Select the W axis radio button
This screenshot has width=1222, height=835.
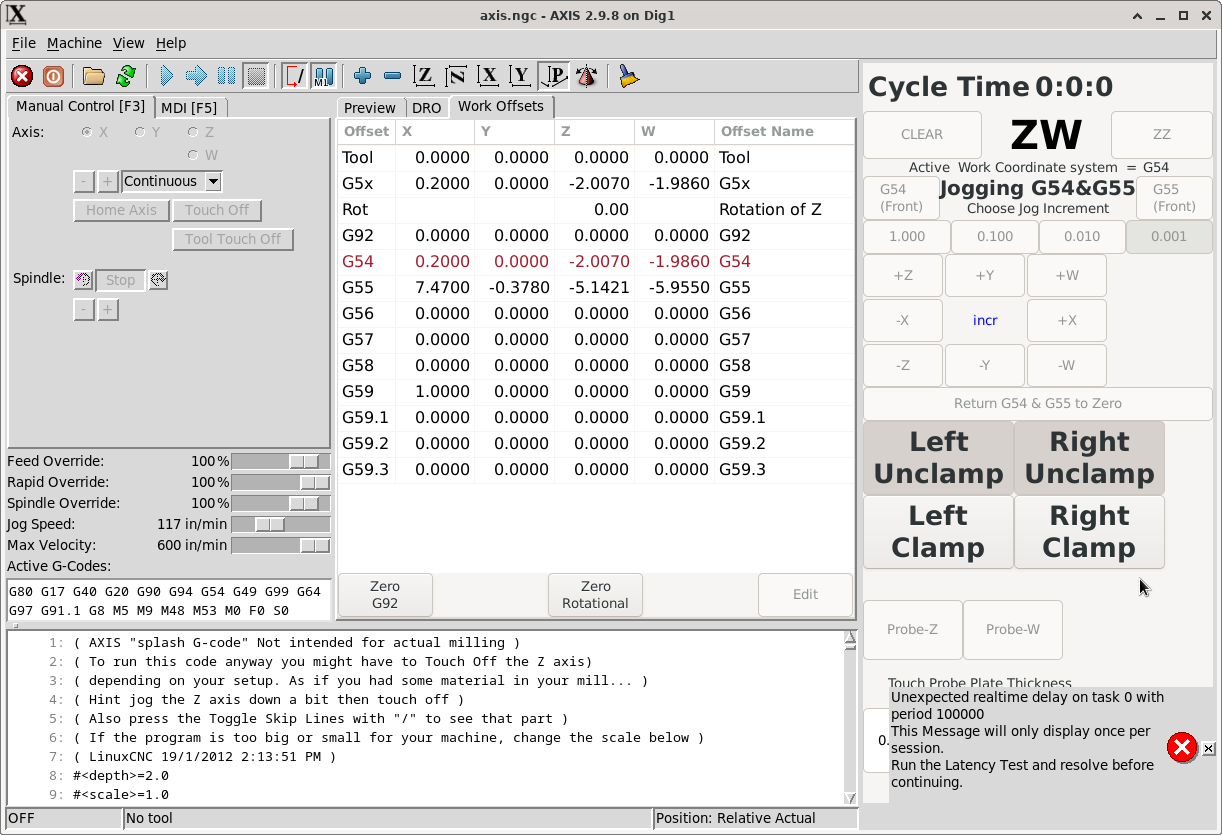(x=193, y=155)
